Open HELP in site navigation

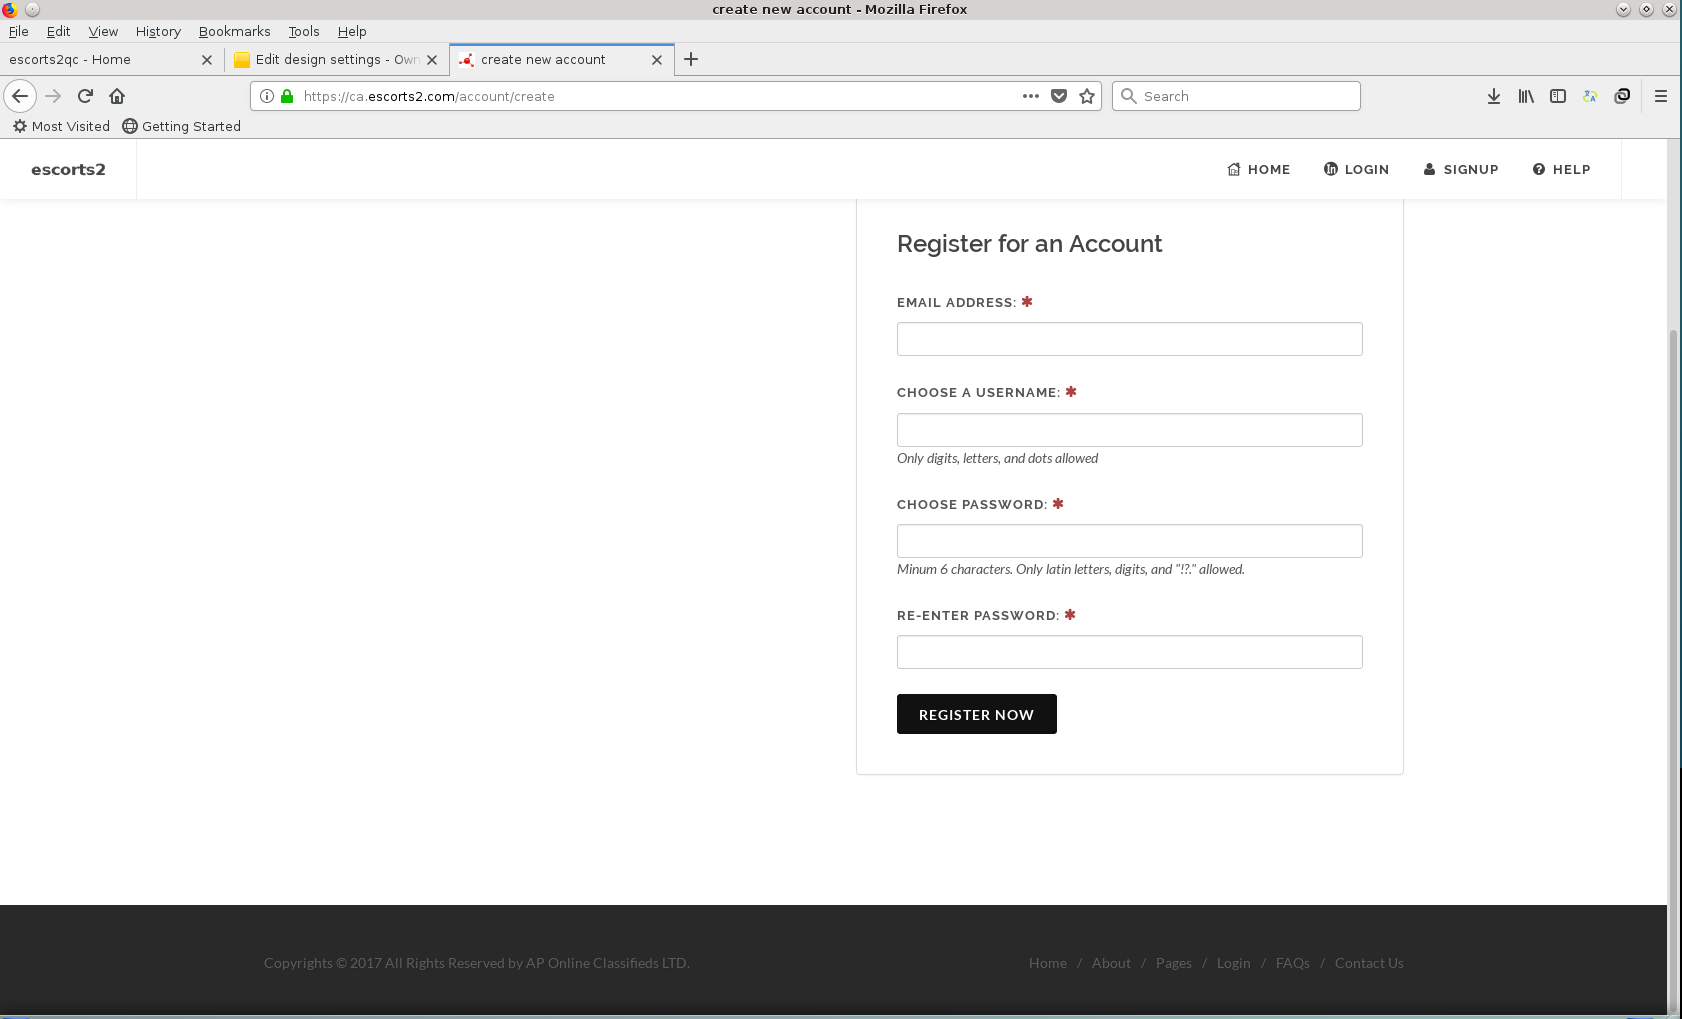point(1561,169)
